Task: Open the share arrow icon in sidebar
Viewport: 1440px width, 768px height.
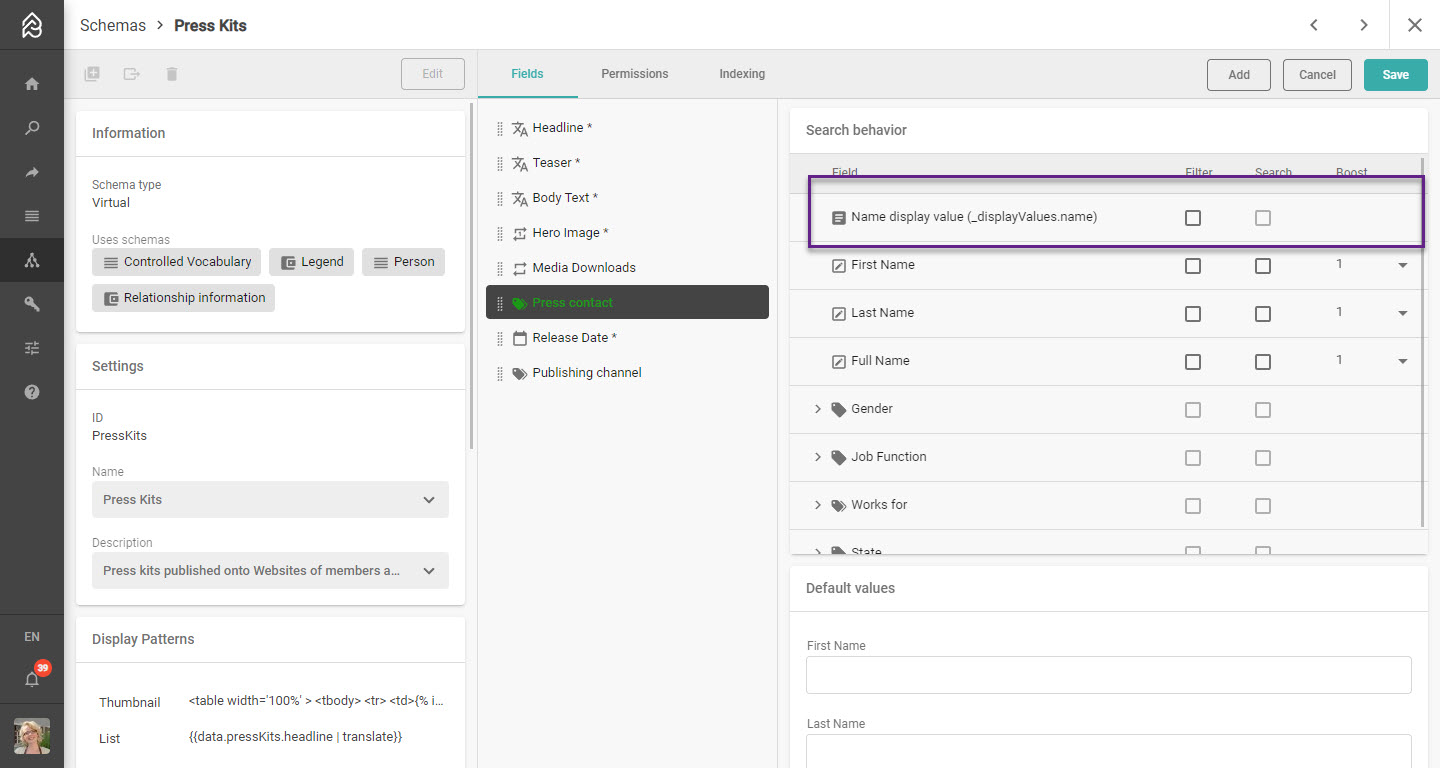Action: click(32, 172)
